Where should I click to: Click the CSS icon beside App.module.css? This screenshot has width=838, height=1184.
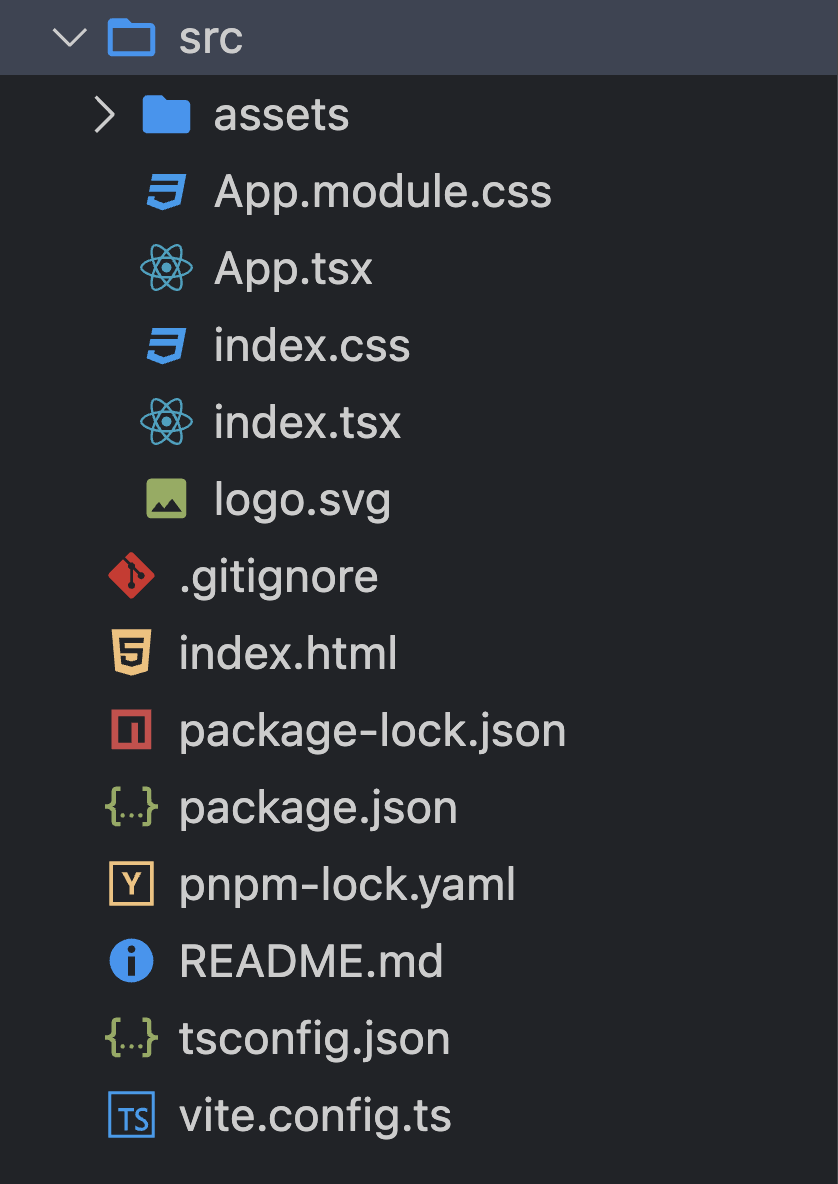[x=166, y=192]
